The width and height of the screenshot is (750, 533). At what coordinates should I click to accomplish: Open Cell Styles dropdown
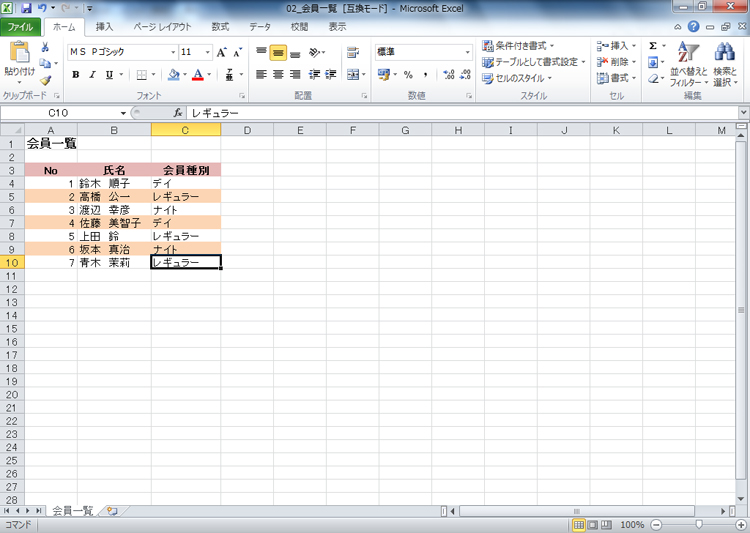[x=517, y=78]
